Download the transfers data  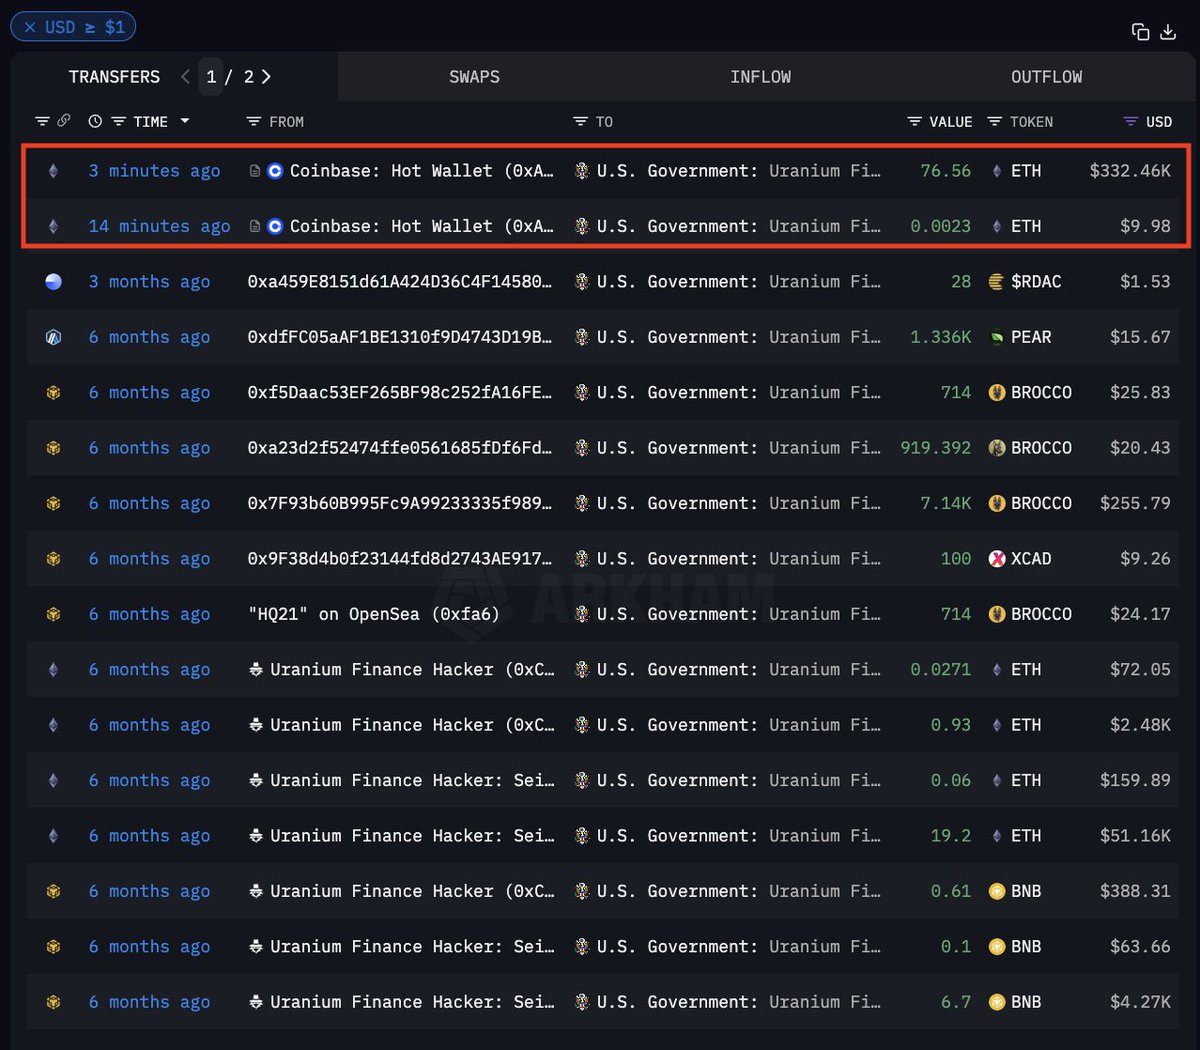(x=1168, y=32)
